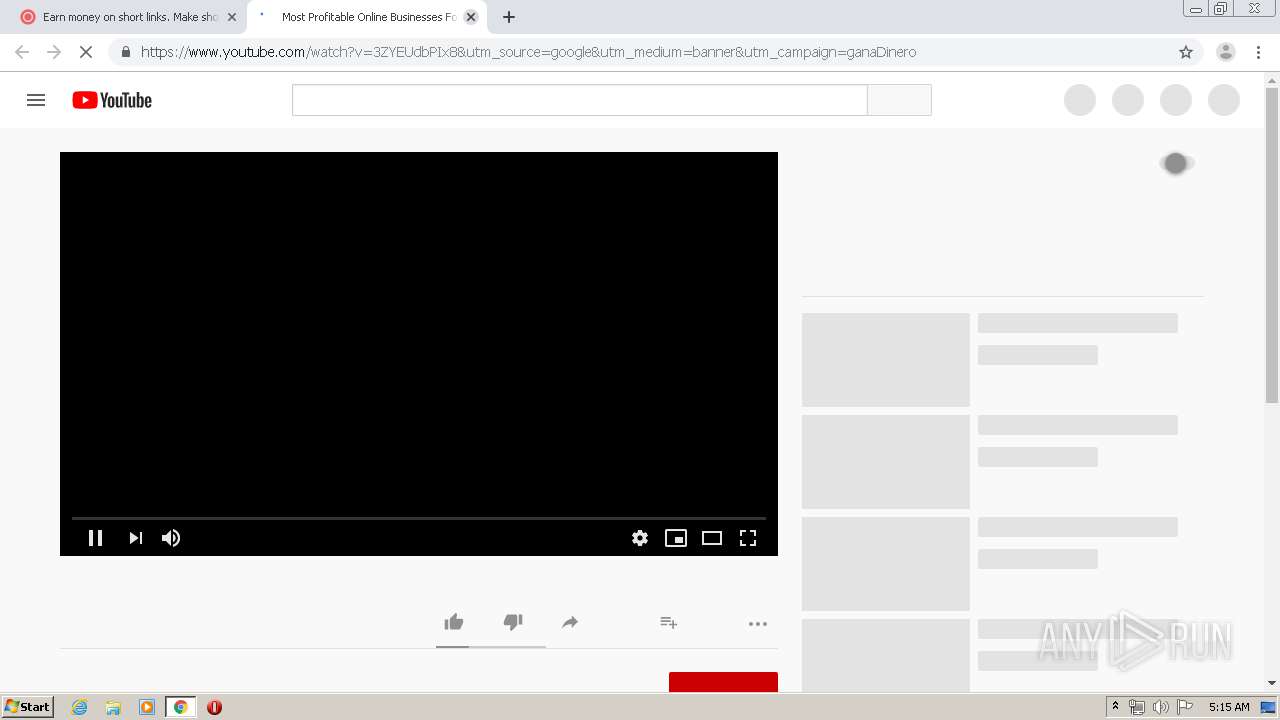Viewport: 1280px width, 720px height.
Task: Click the red subscribe button
Action: click(x=723, y=682)
